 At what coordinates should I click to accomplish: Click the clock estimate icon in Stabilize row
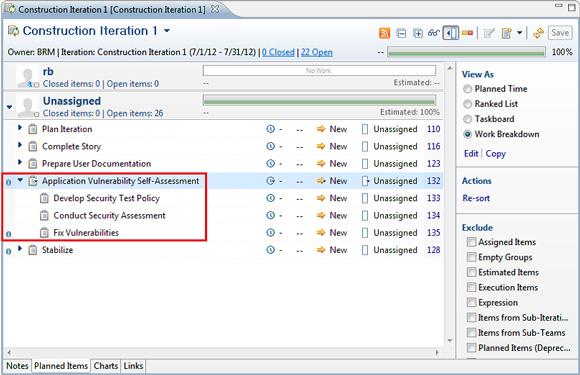(271, 250)
